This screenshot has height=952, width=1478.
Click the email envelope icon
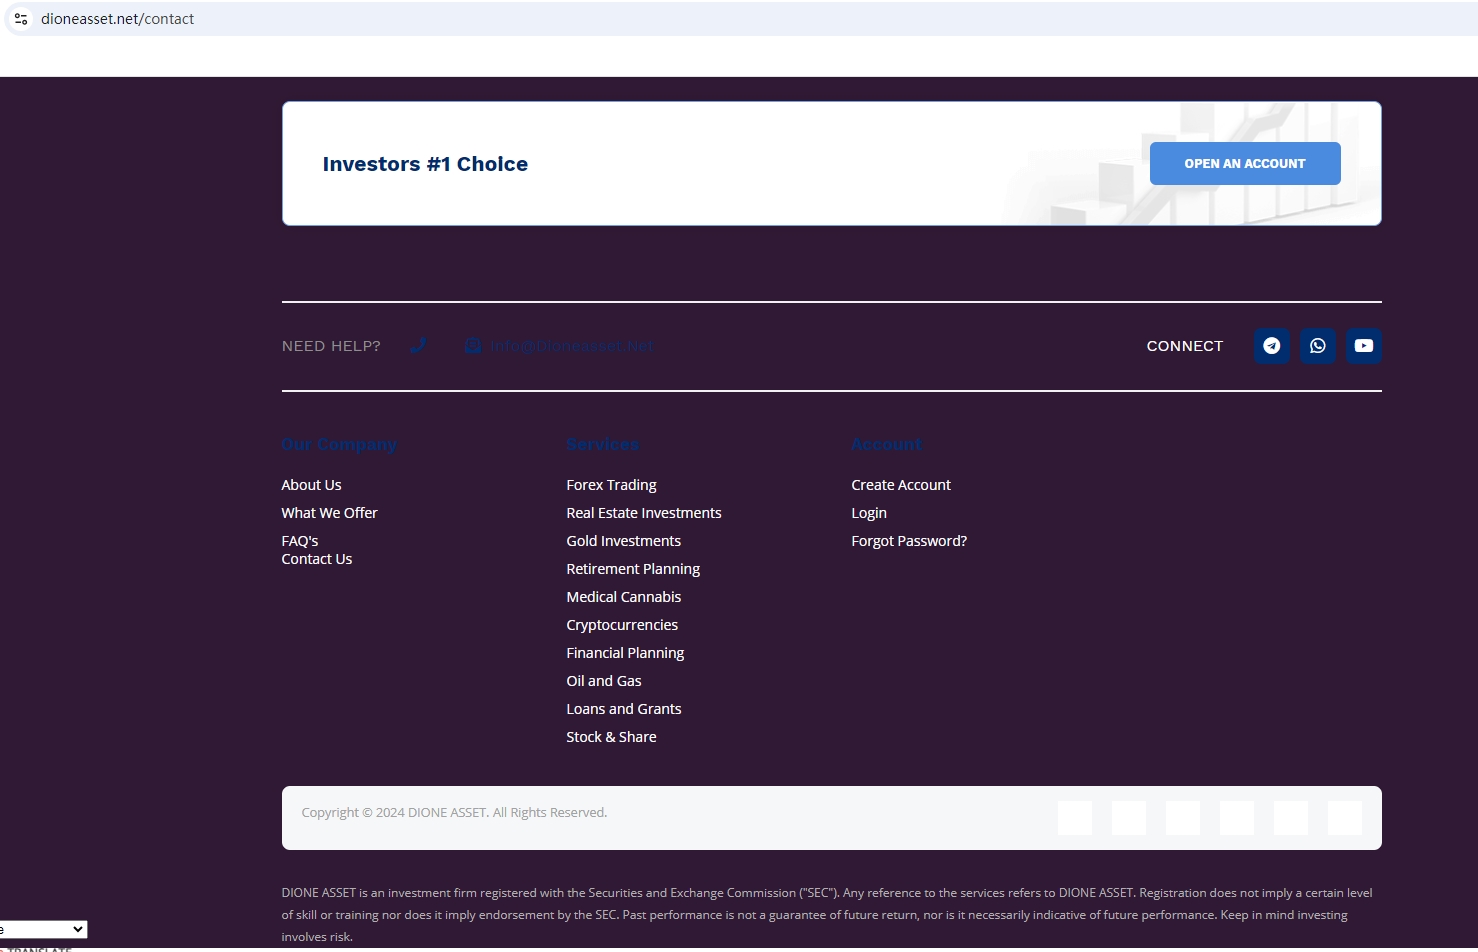pyautogui.click(x=473, y=346)
